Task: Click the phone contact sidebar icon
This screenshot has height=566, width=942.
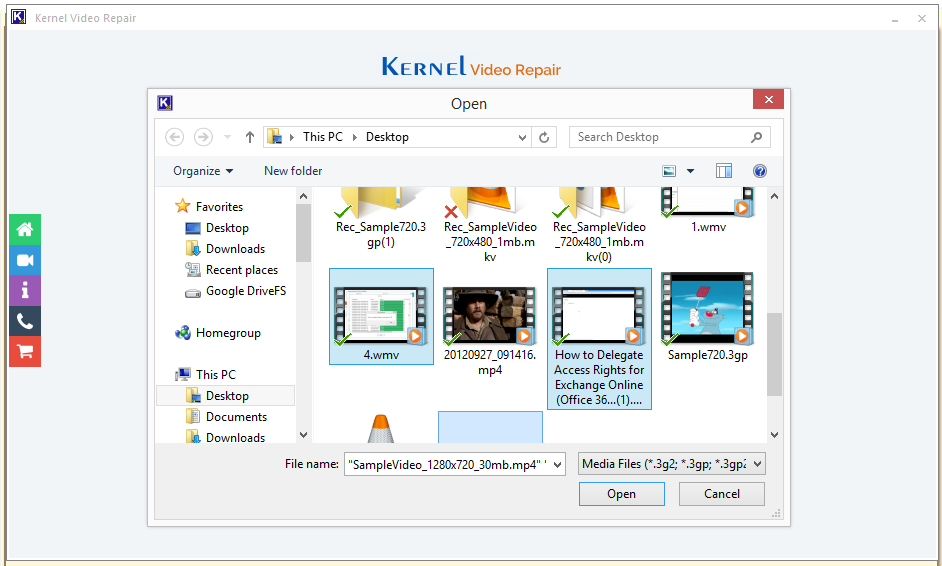Action: click(x=25, y=321)
